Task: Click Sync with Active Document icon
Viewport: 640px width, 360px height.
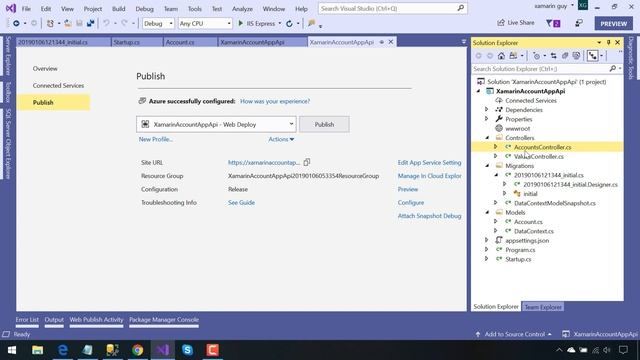Action: click(x=553, y=56)
